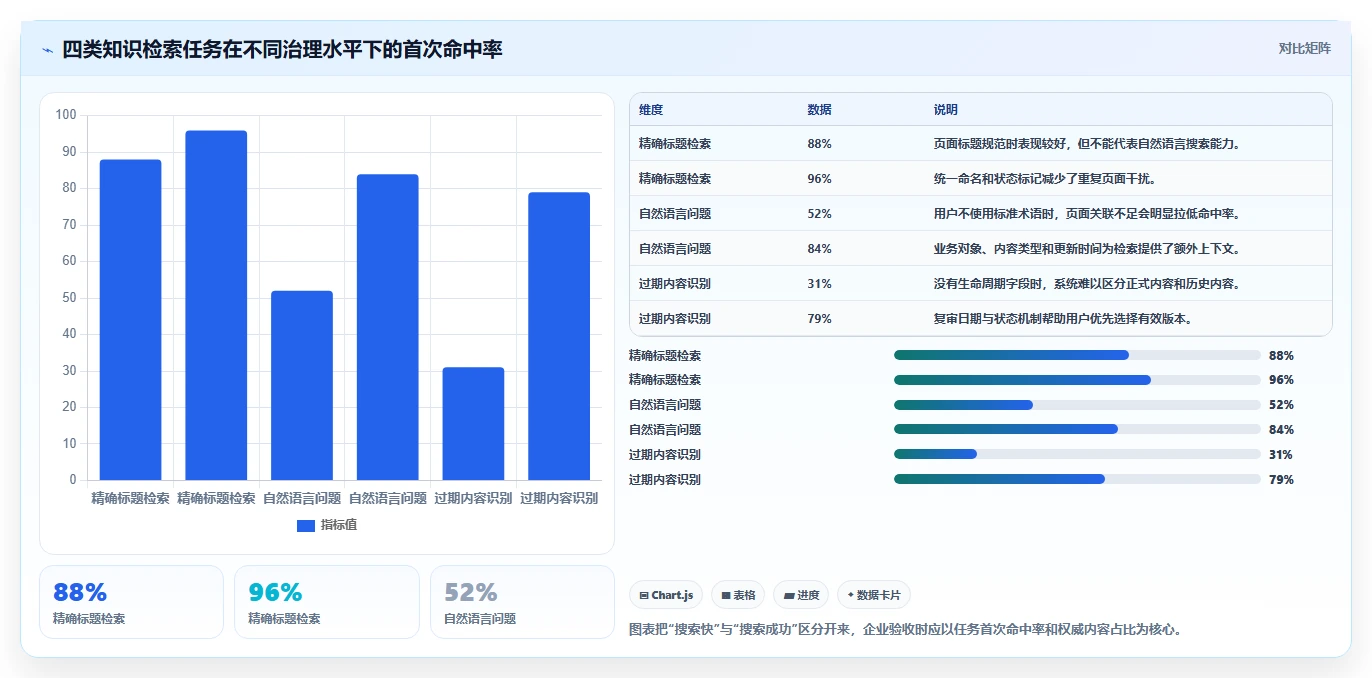Viewport: 1372px width, 678px height.
Task: Open the blue 88% 精确标题检索 stat card
Action: [131, 602]
